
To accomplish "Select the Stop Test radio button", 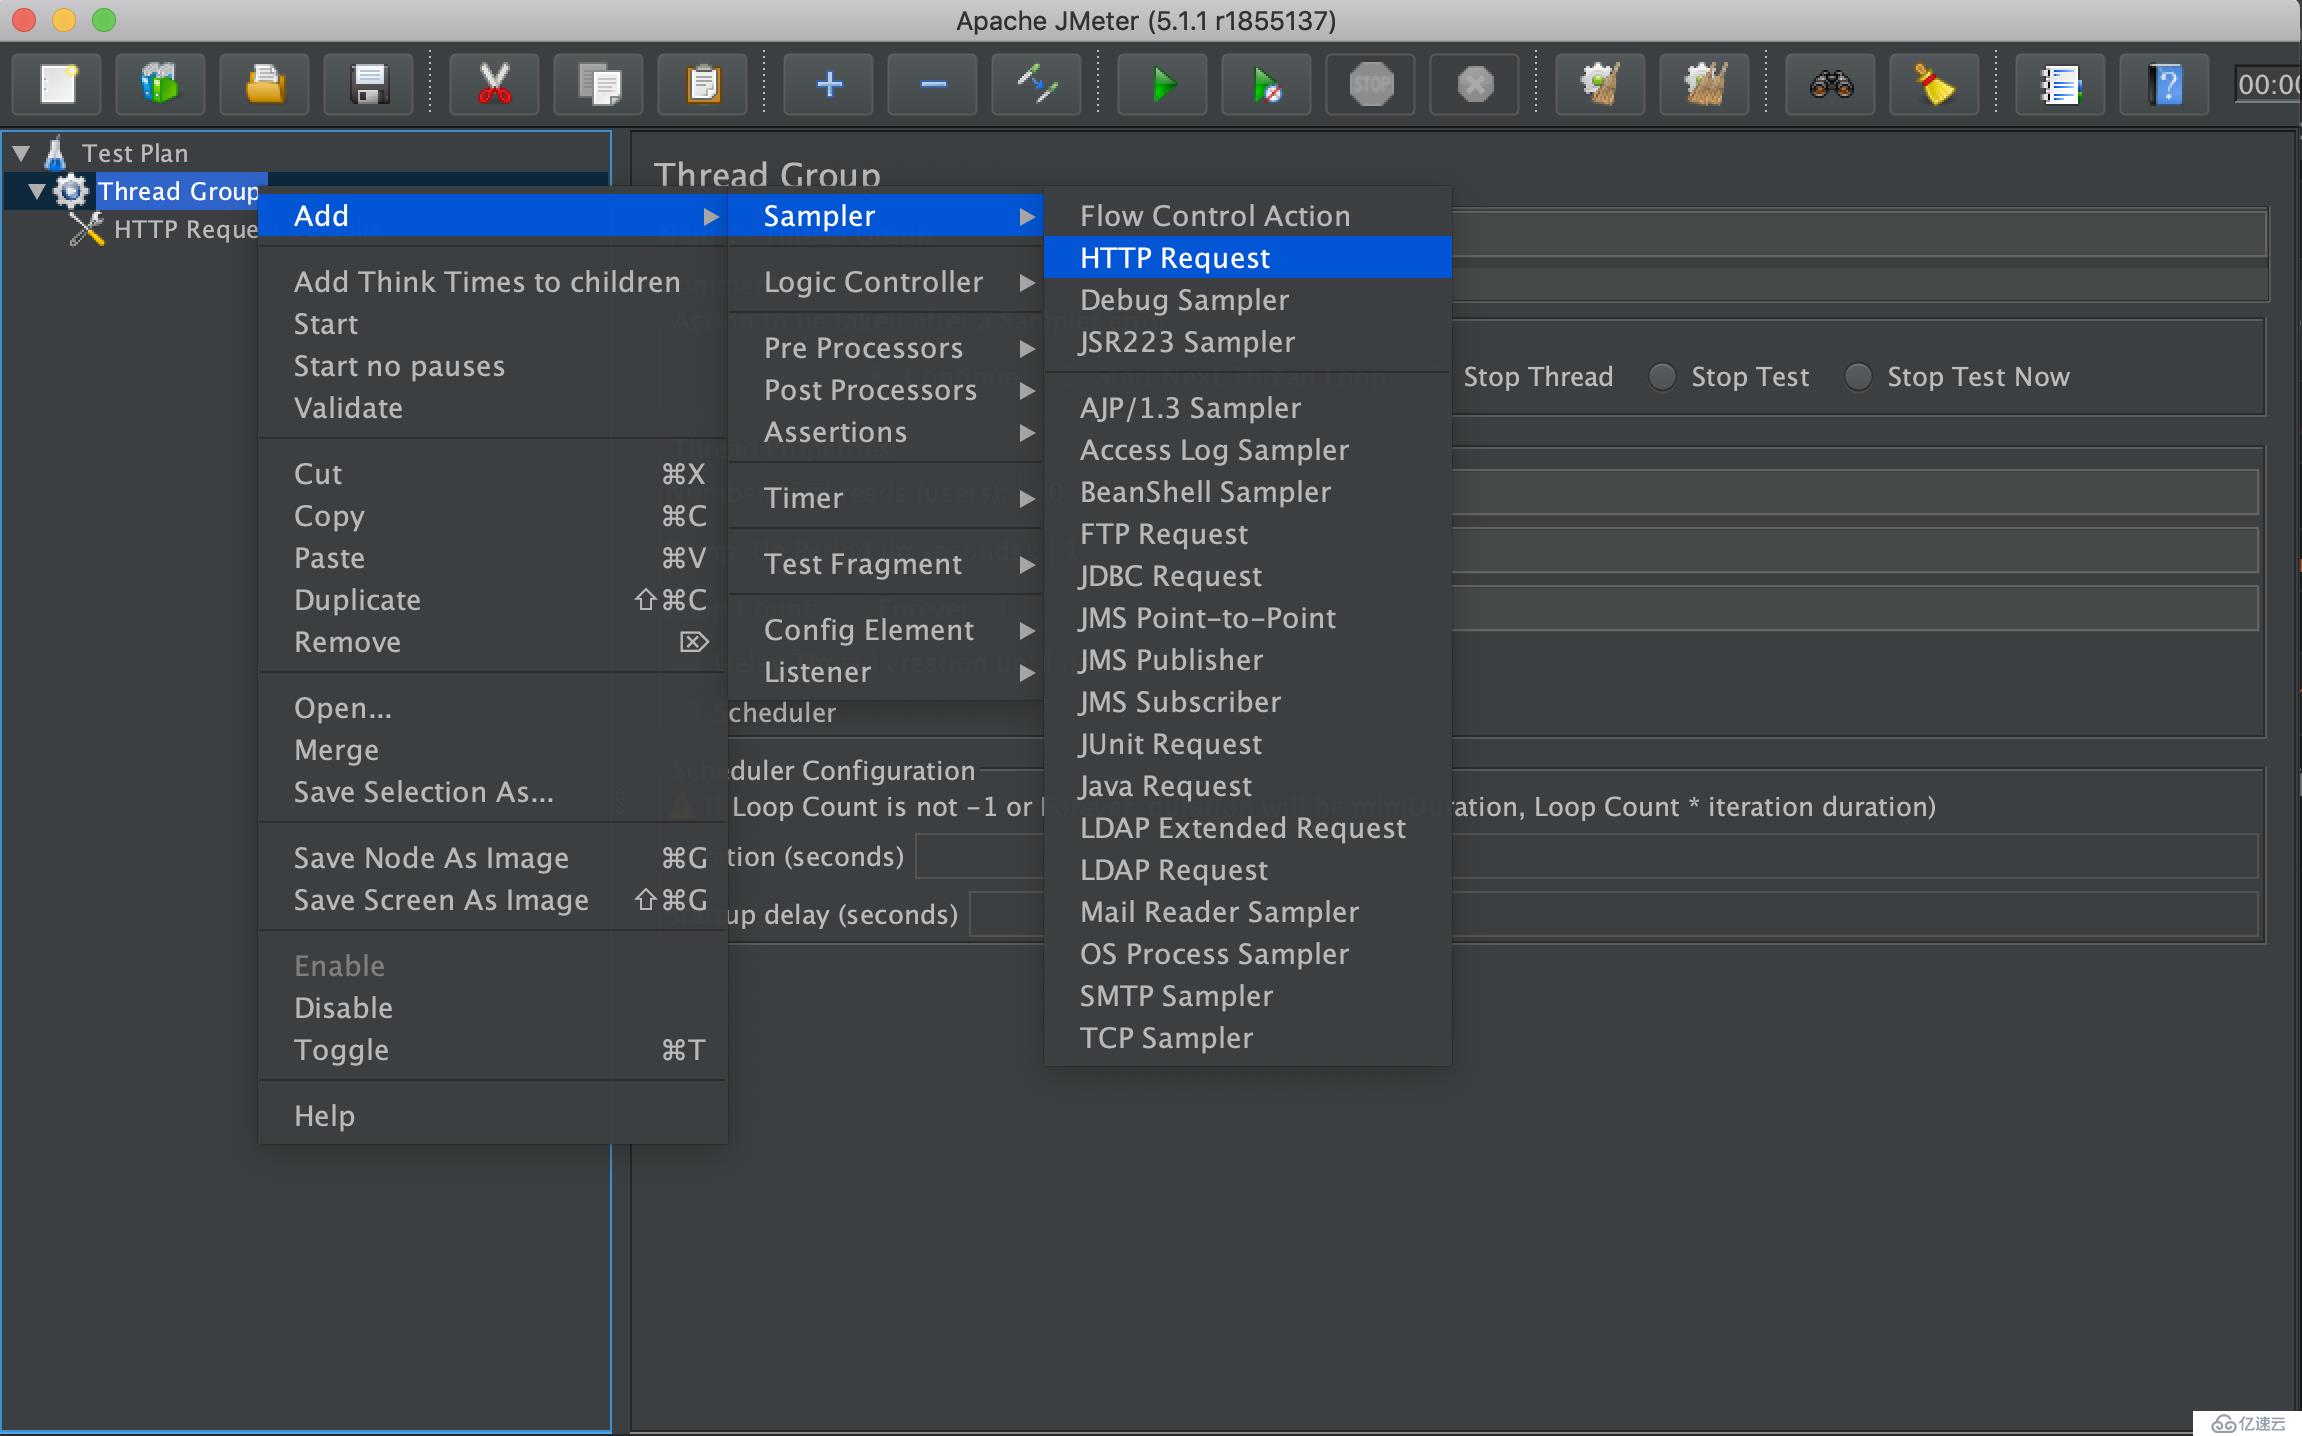I will [1662, 377].
